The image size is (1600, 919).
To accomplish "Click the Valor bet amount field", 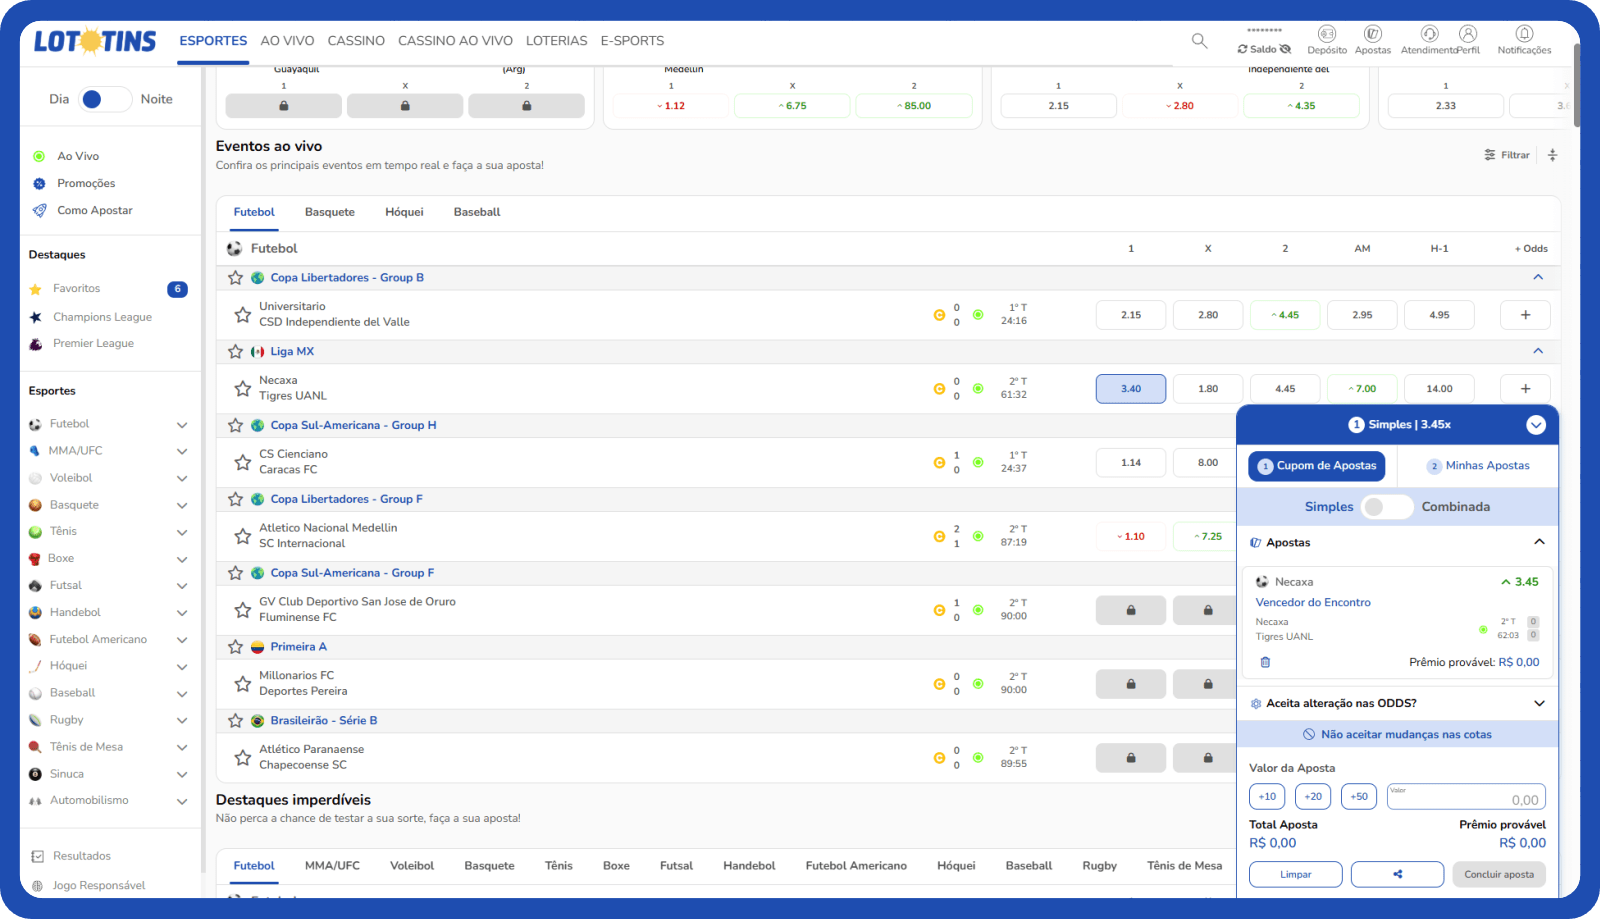I will 1466,797.
